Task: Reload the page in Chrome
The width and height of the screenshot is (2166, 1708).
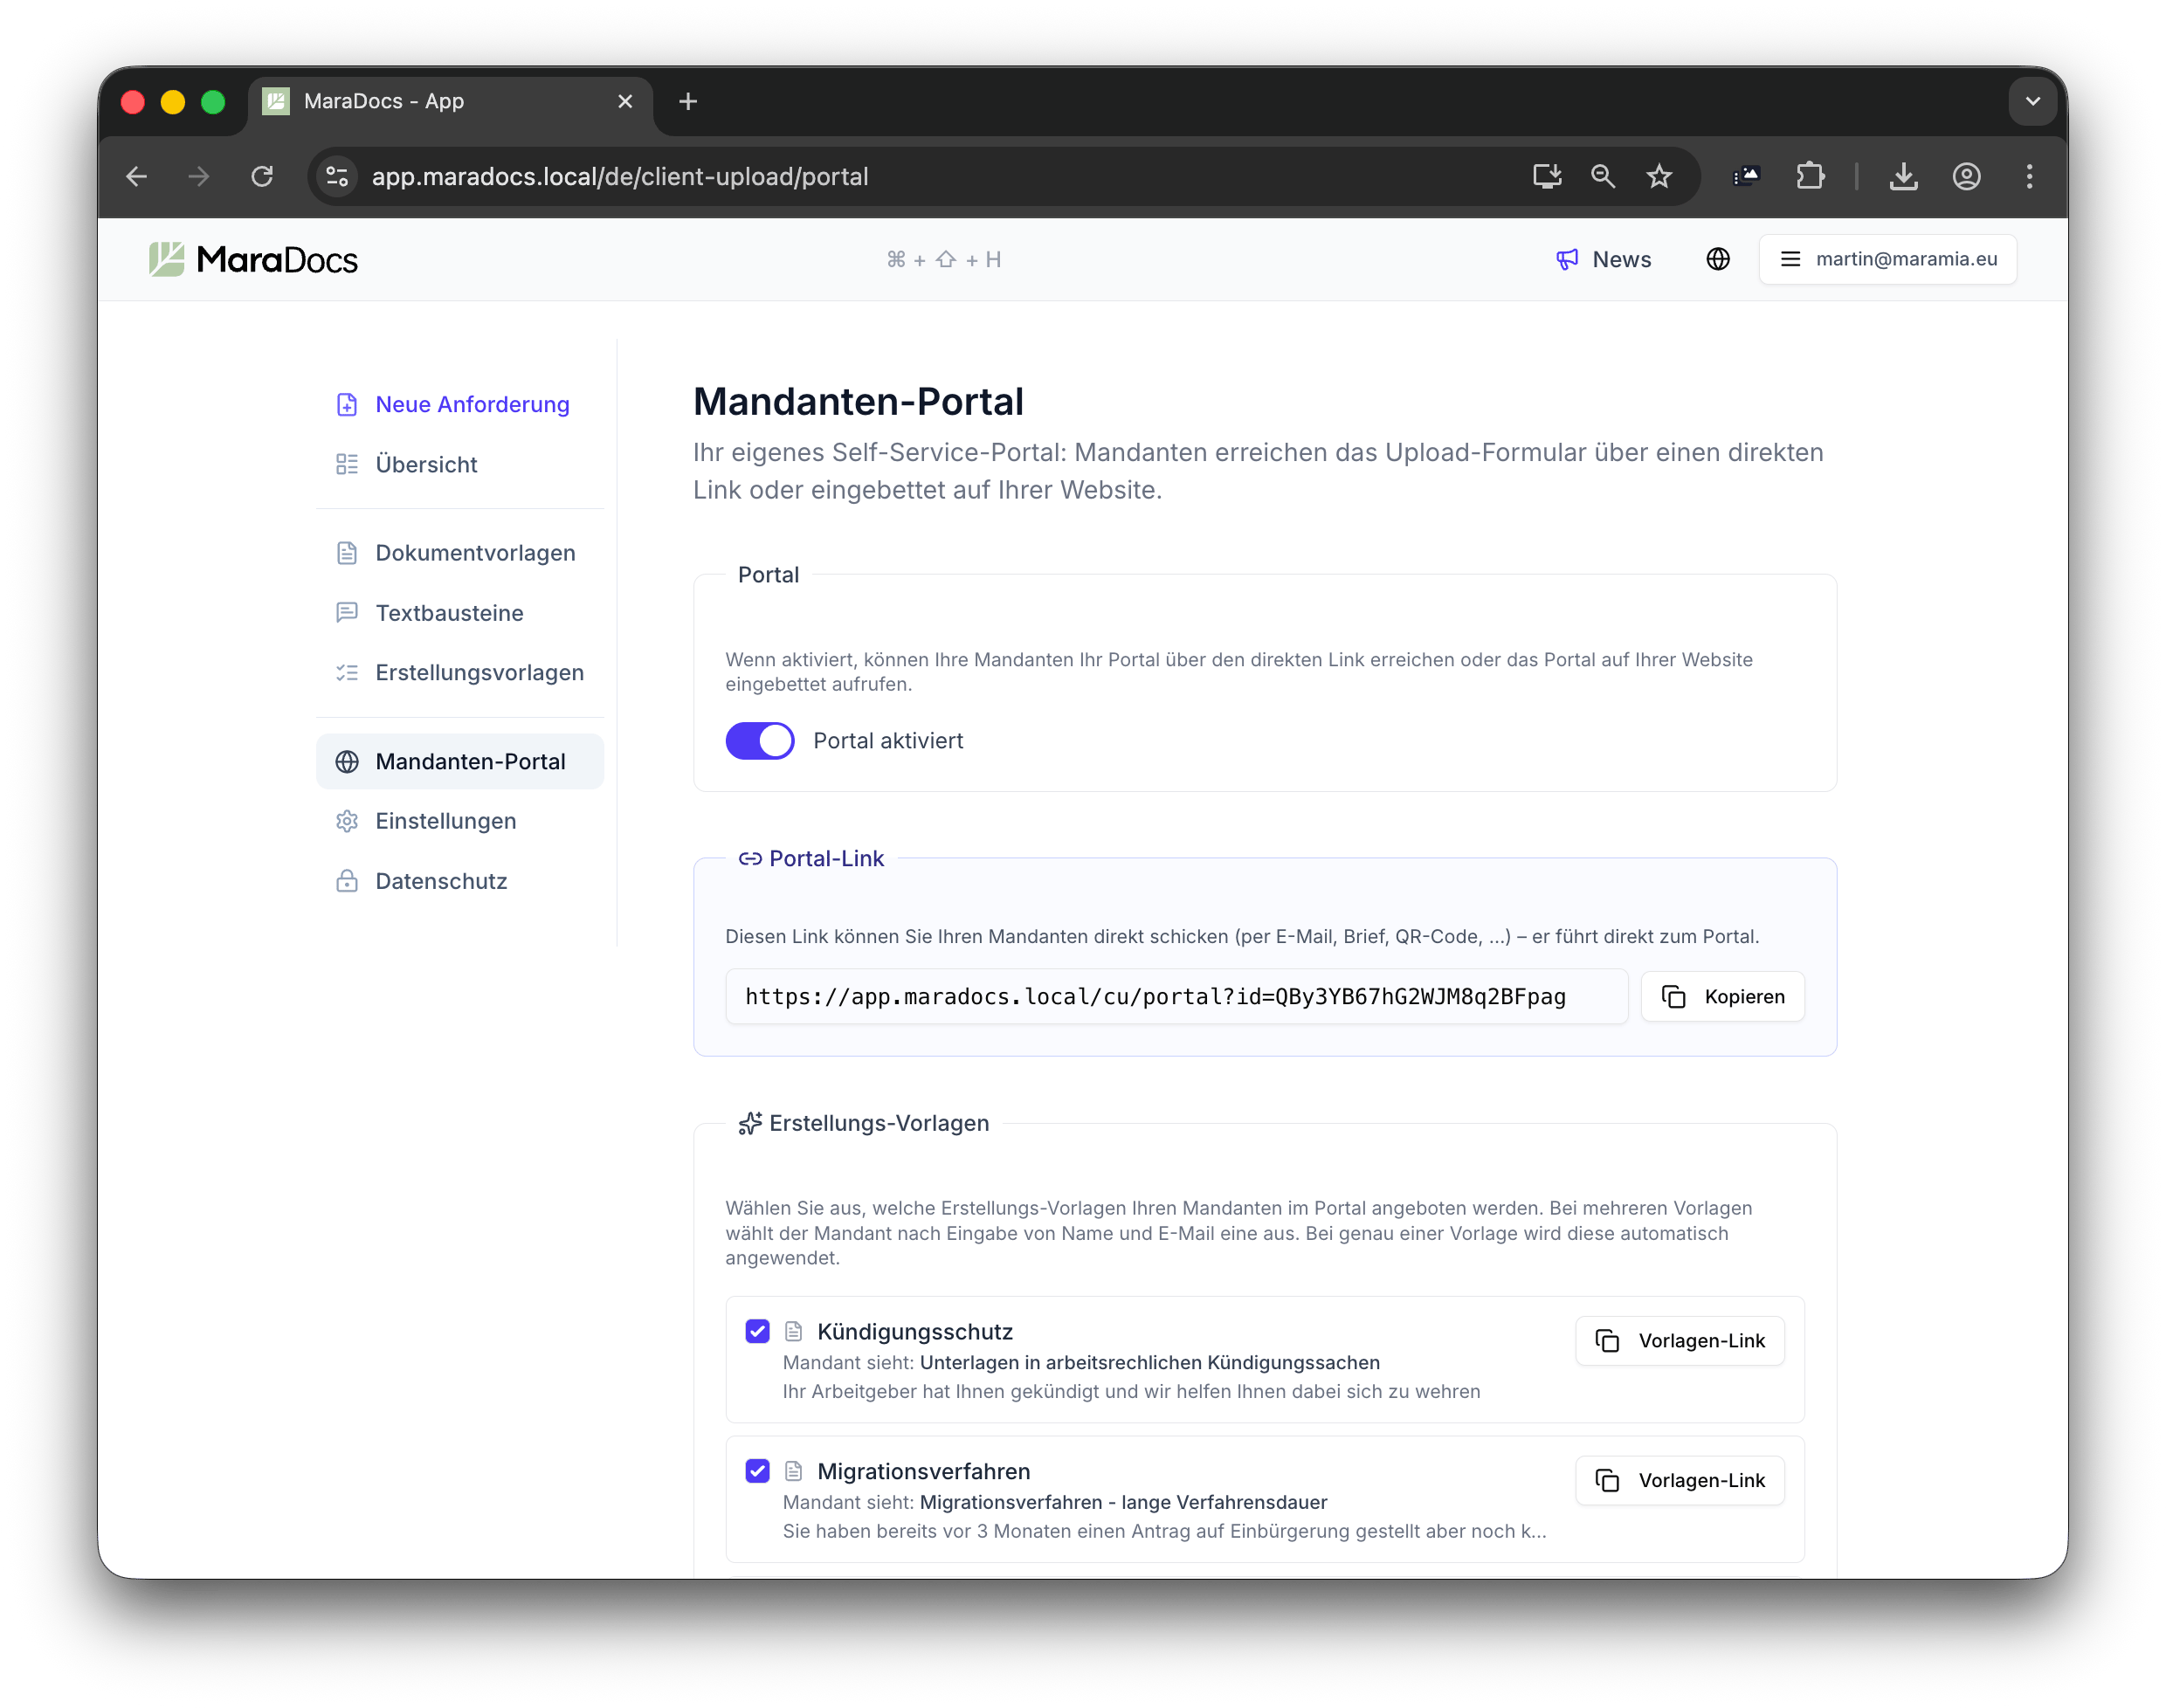Action: coord(262,177)
